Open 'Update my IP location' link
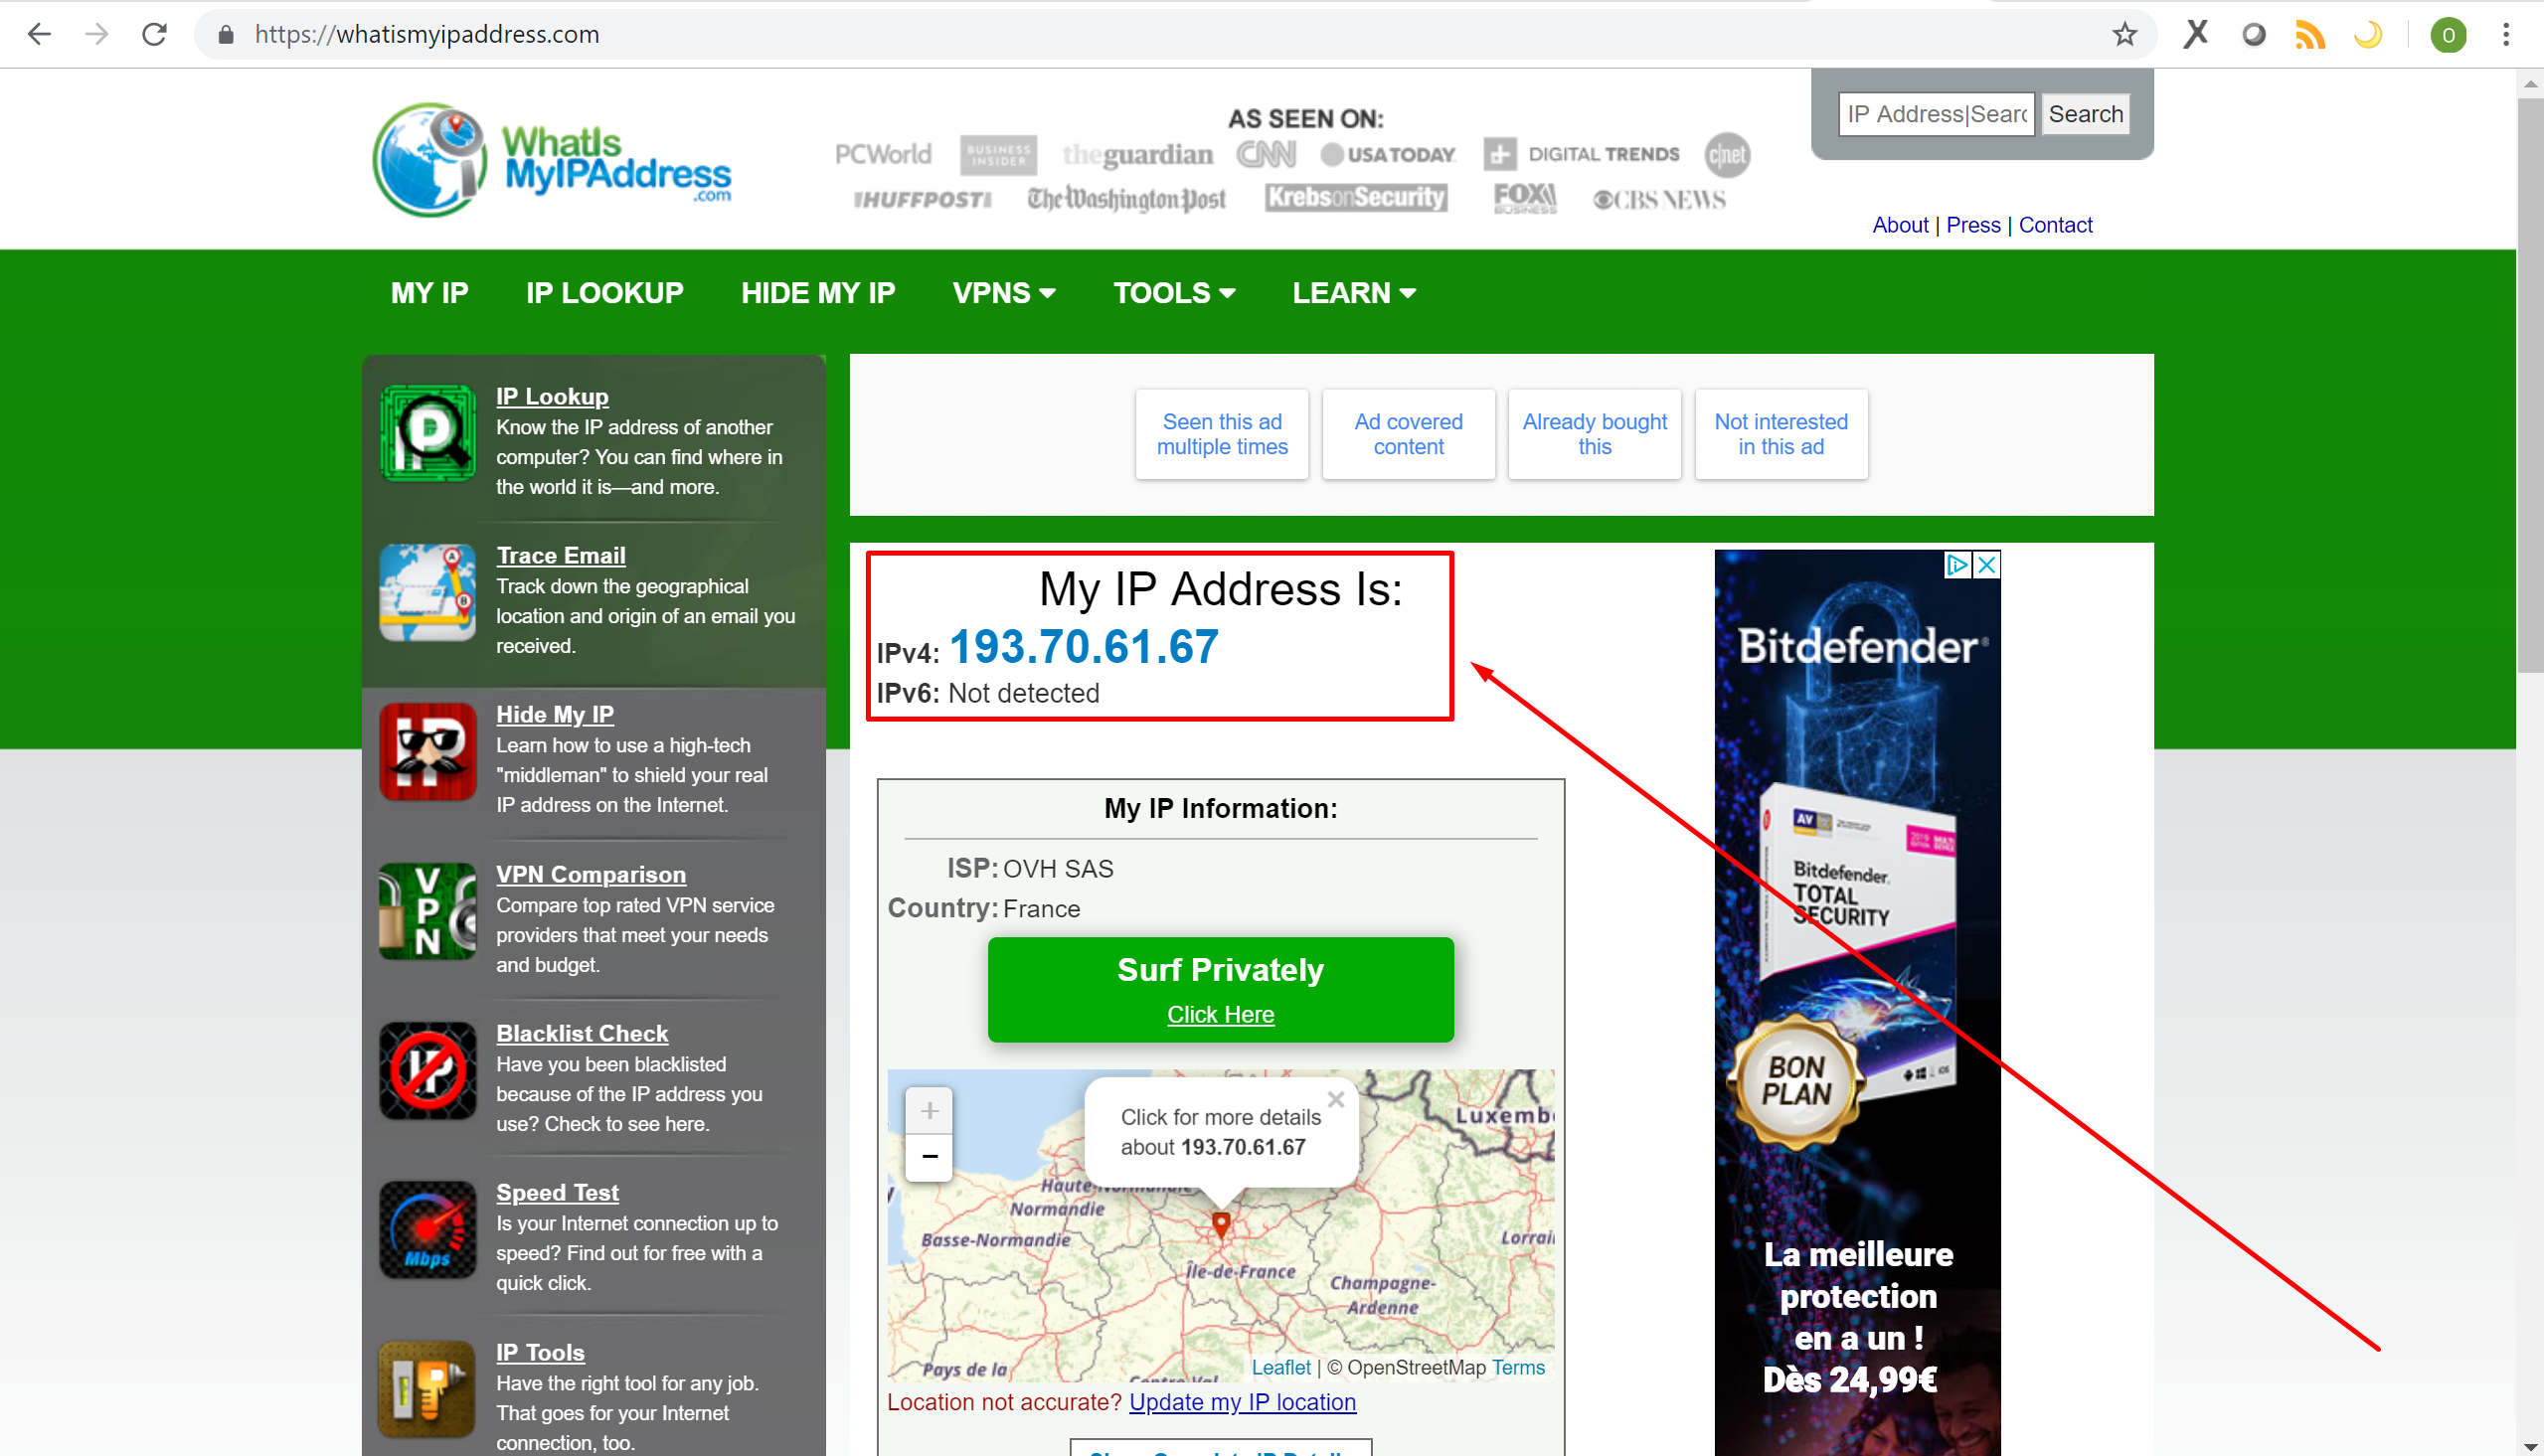 pos(1243,1402)
